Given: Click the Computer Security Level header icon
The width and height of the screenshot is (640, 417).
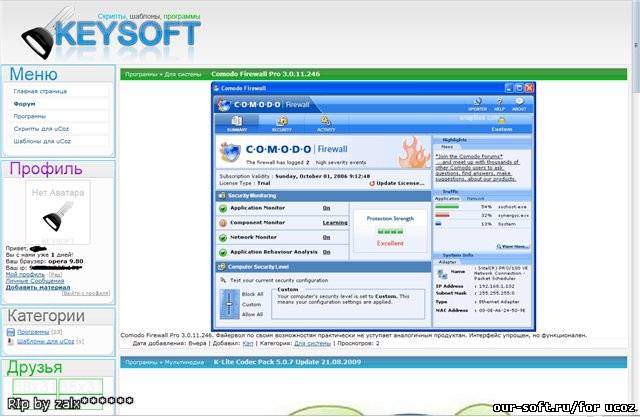Looking at the screenshot, I should tap(222, 267).
